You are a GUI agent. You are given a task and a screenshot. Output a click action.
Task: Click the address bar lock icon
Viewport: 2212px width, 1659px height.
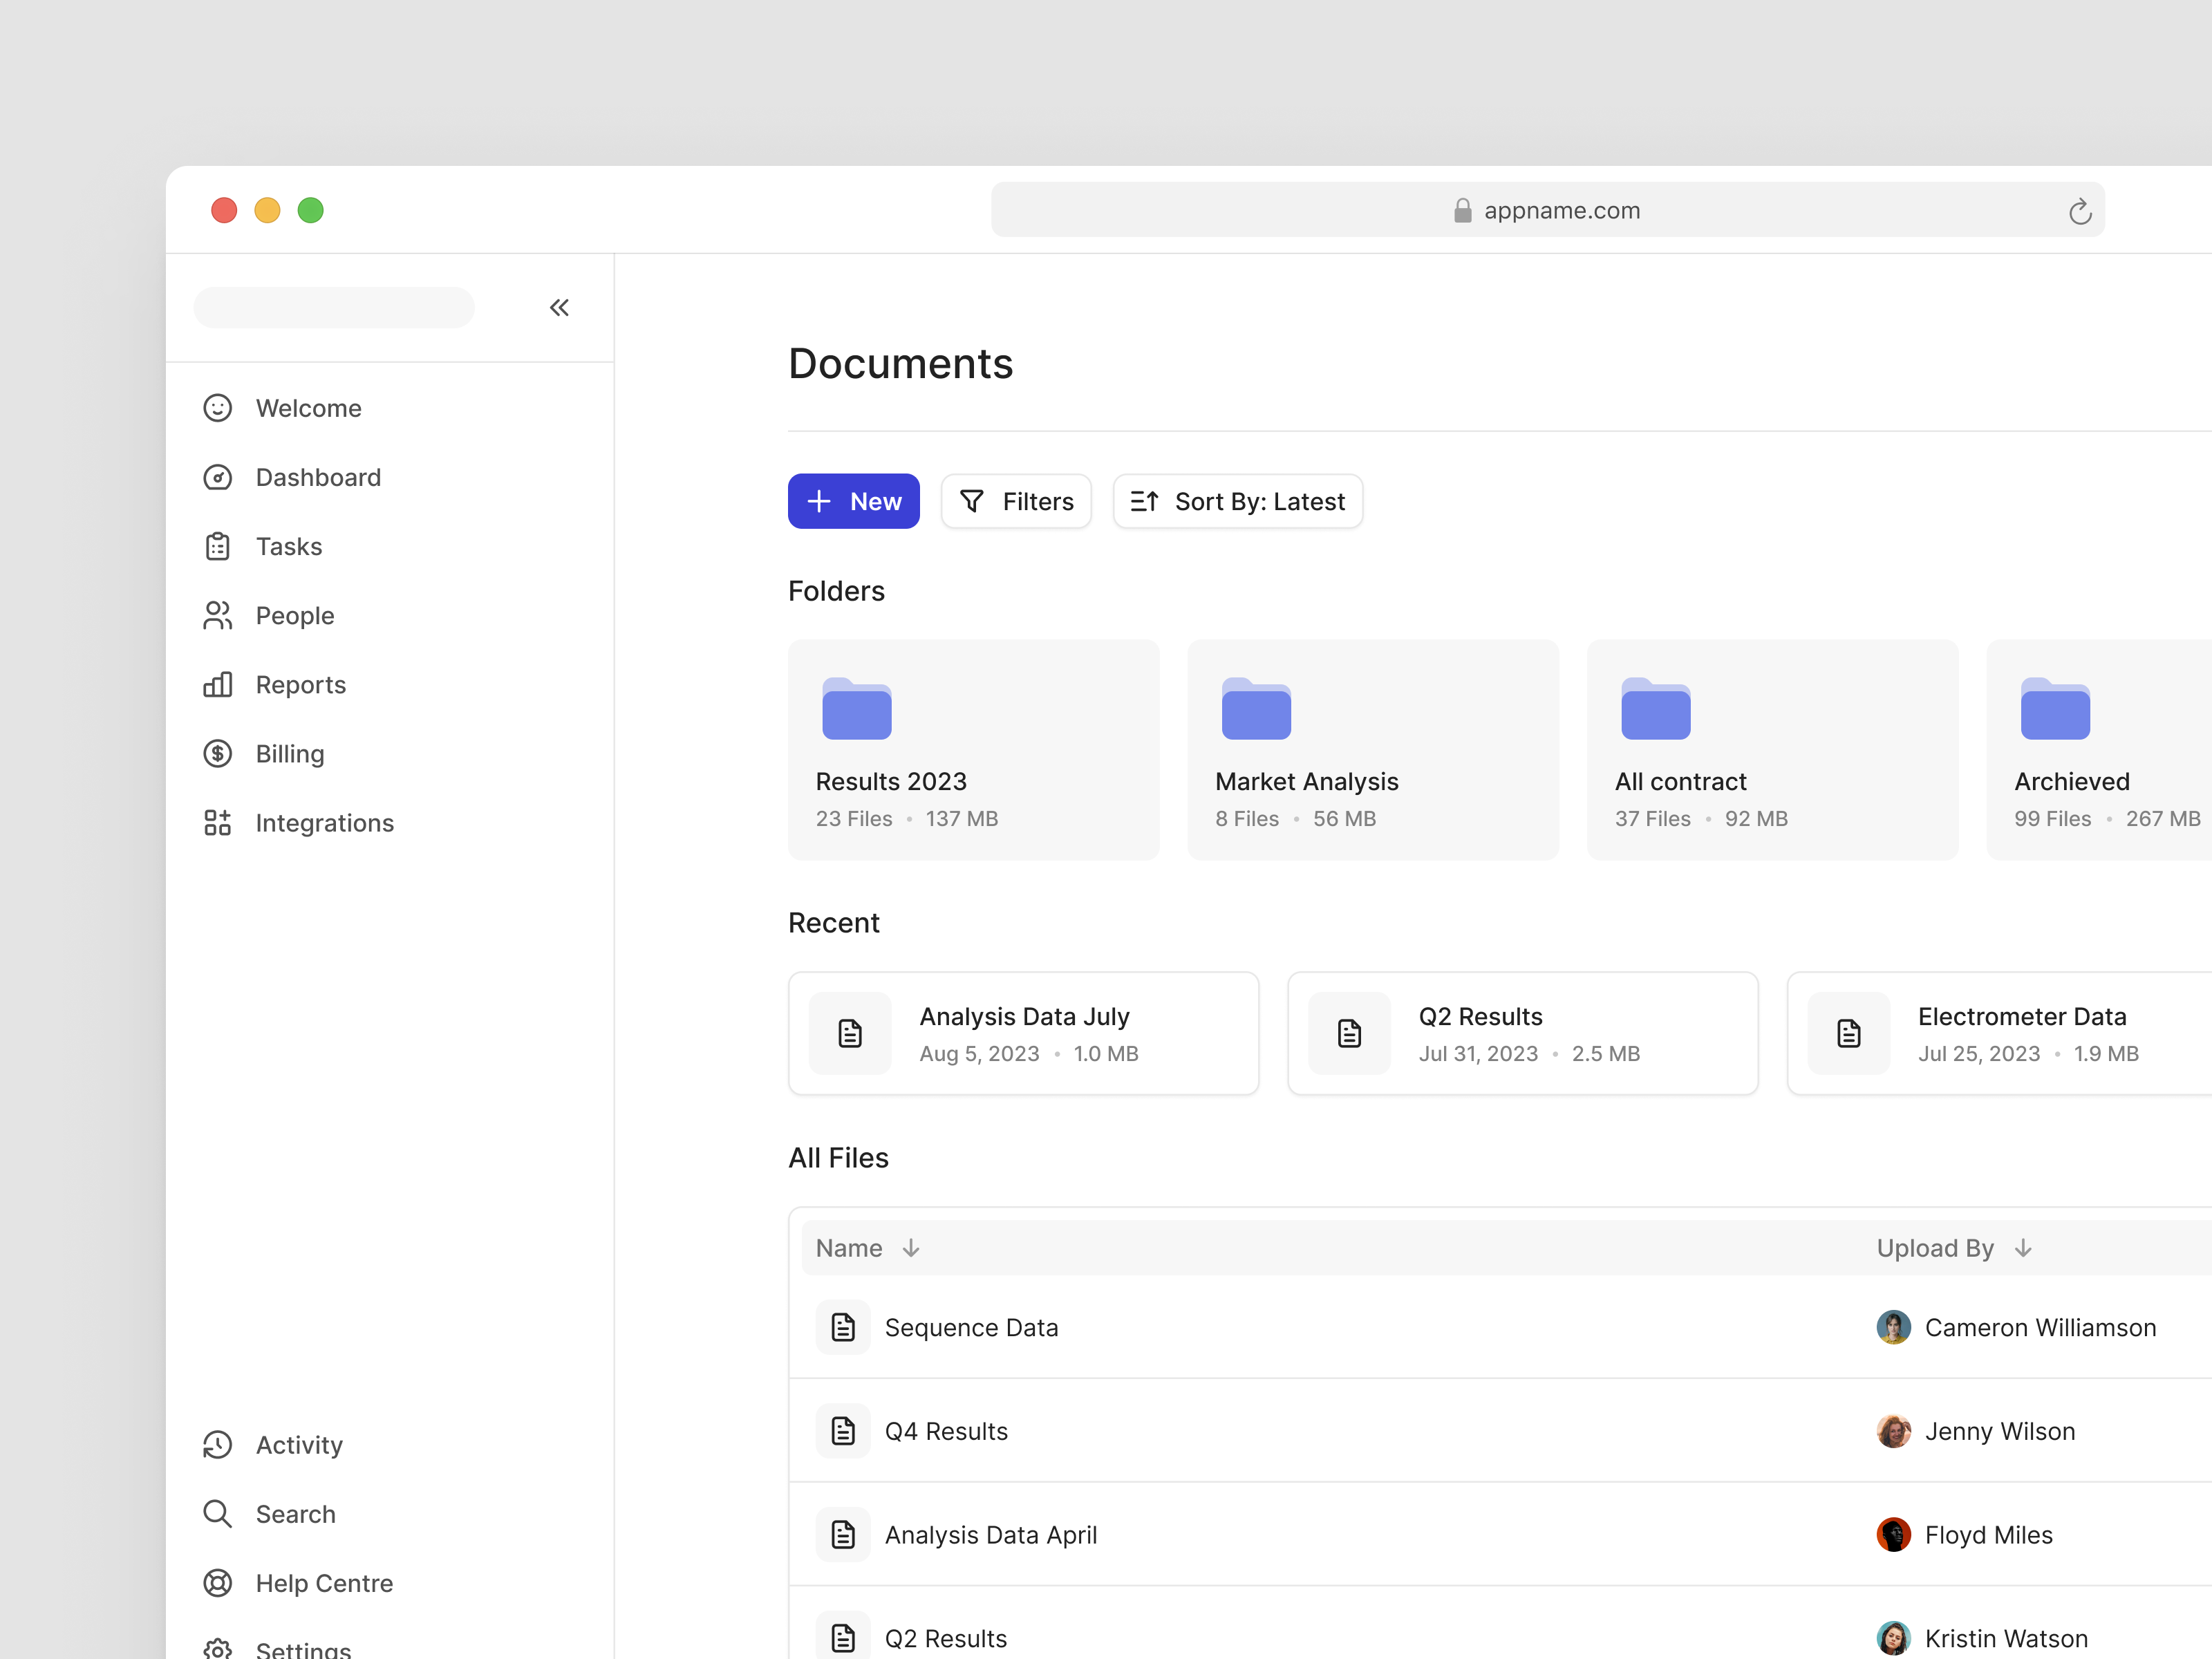point(1462,210)
